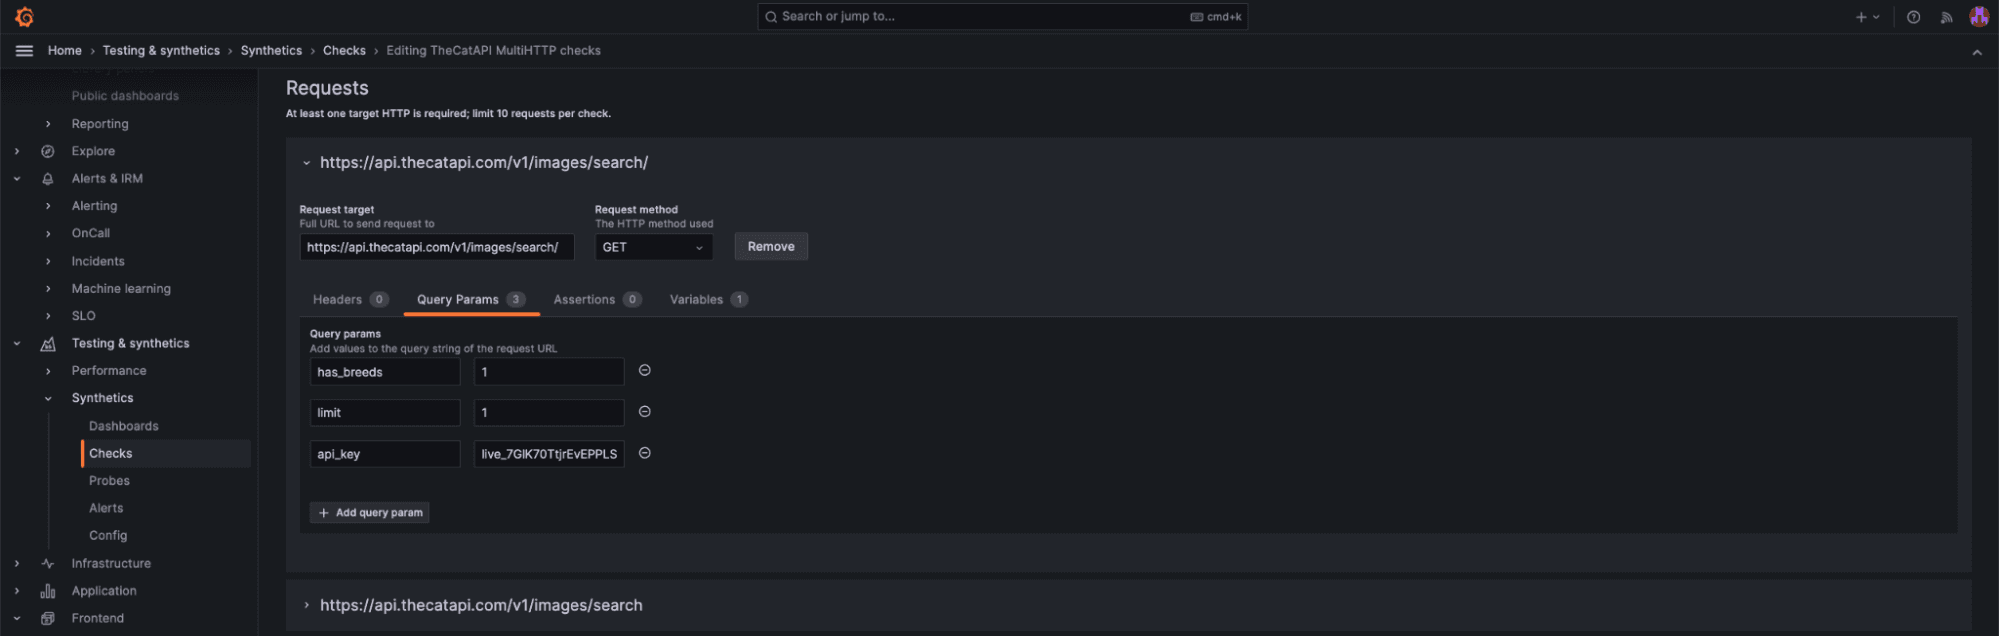1999x637 pixels.
Task: Expand the Explore section arrow
Action: point(17,152)
